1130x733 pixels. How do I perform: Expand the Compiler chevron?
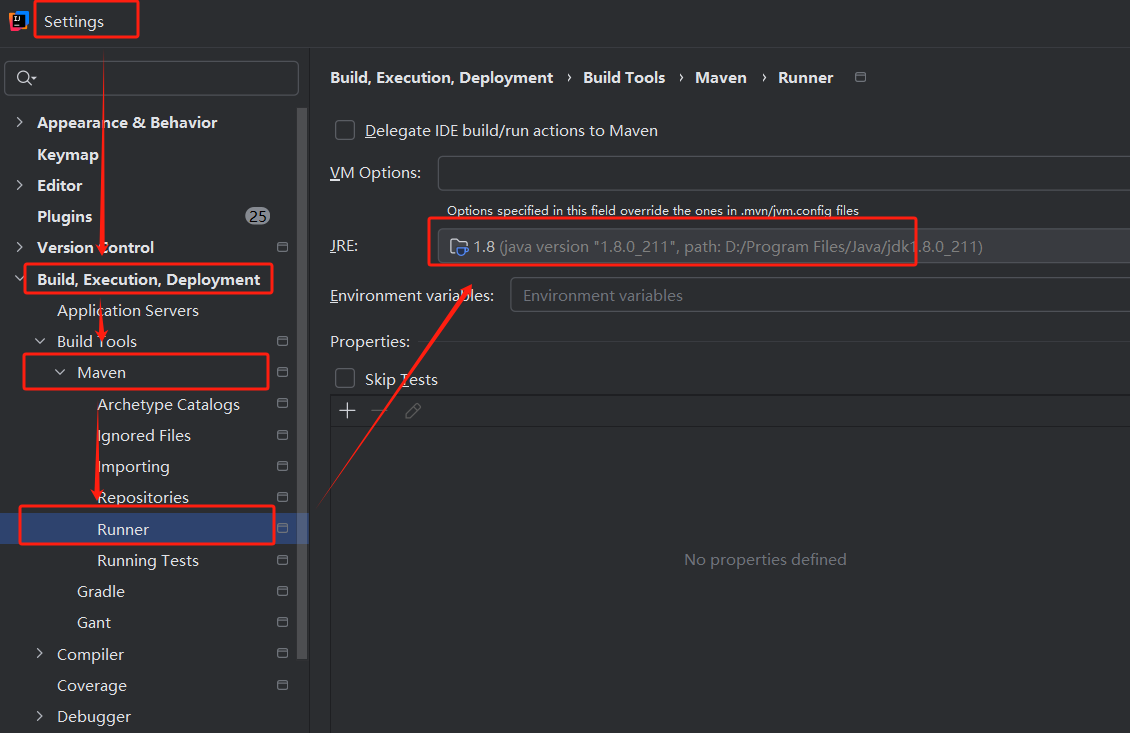click(40, 654)
